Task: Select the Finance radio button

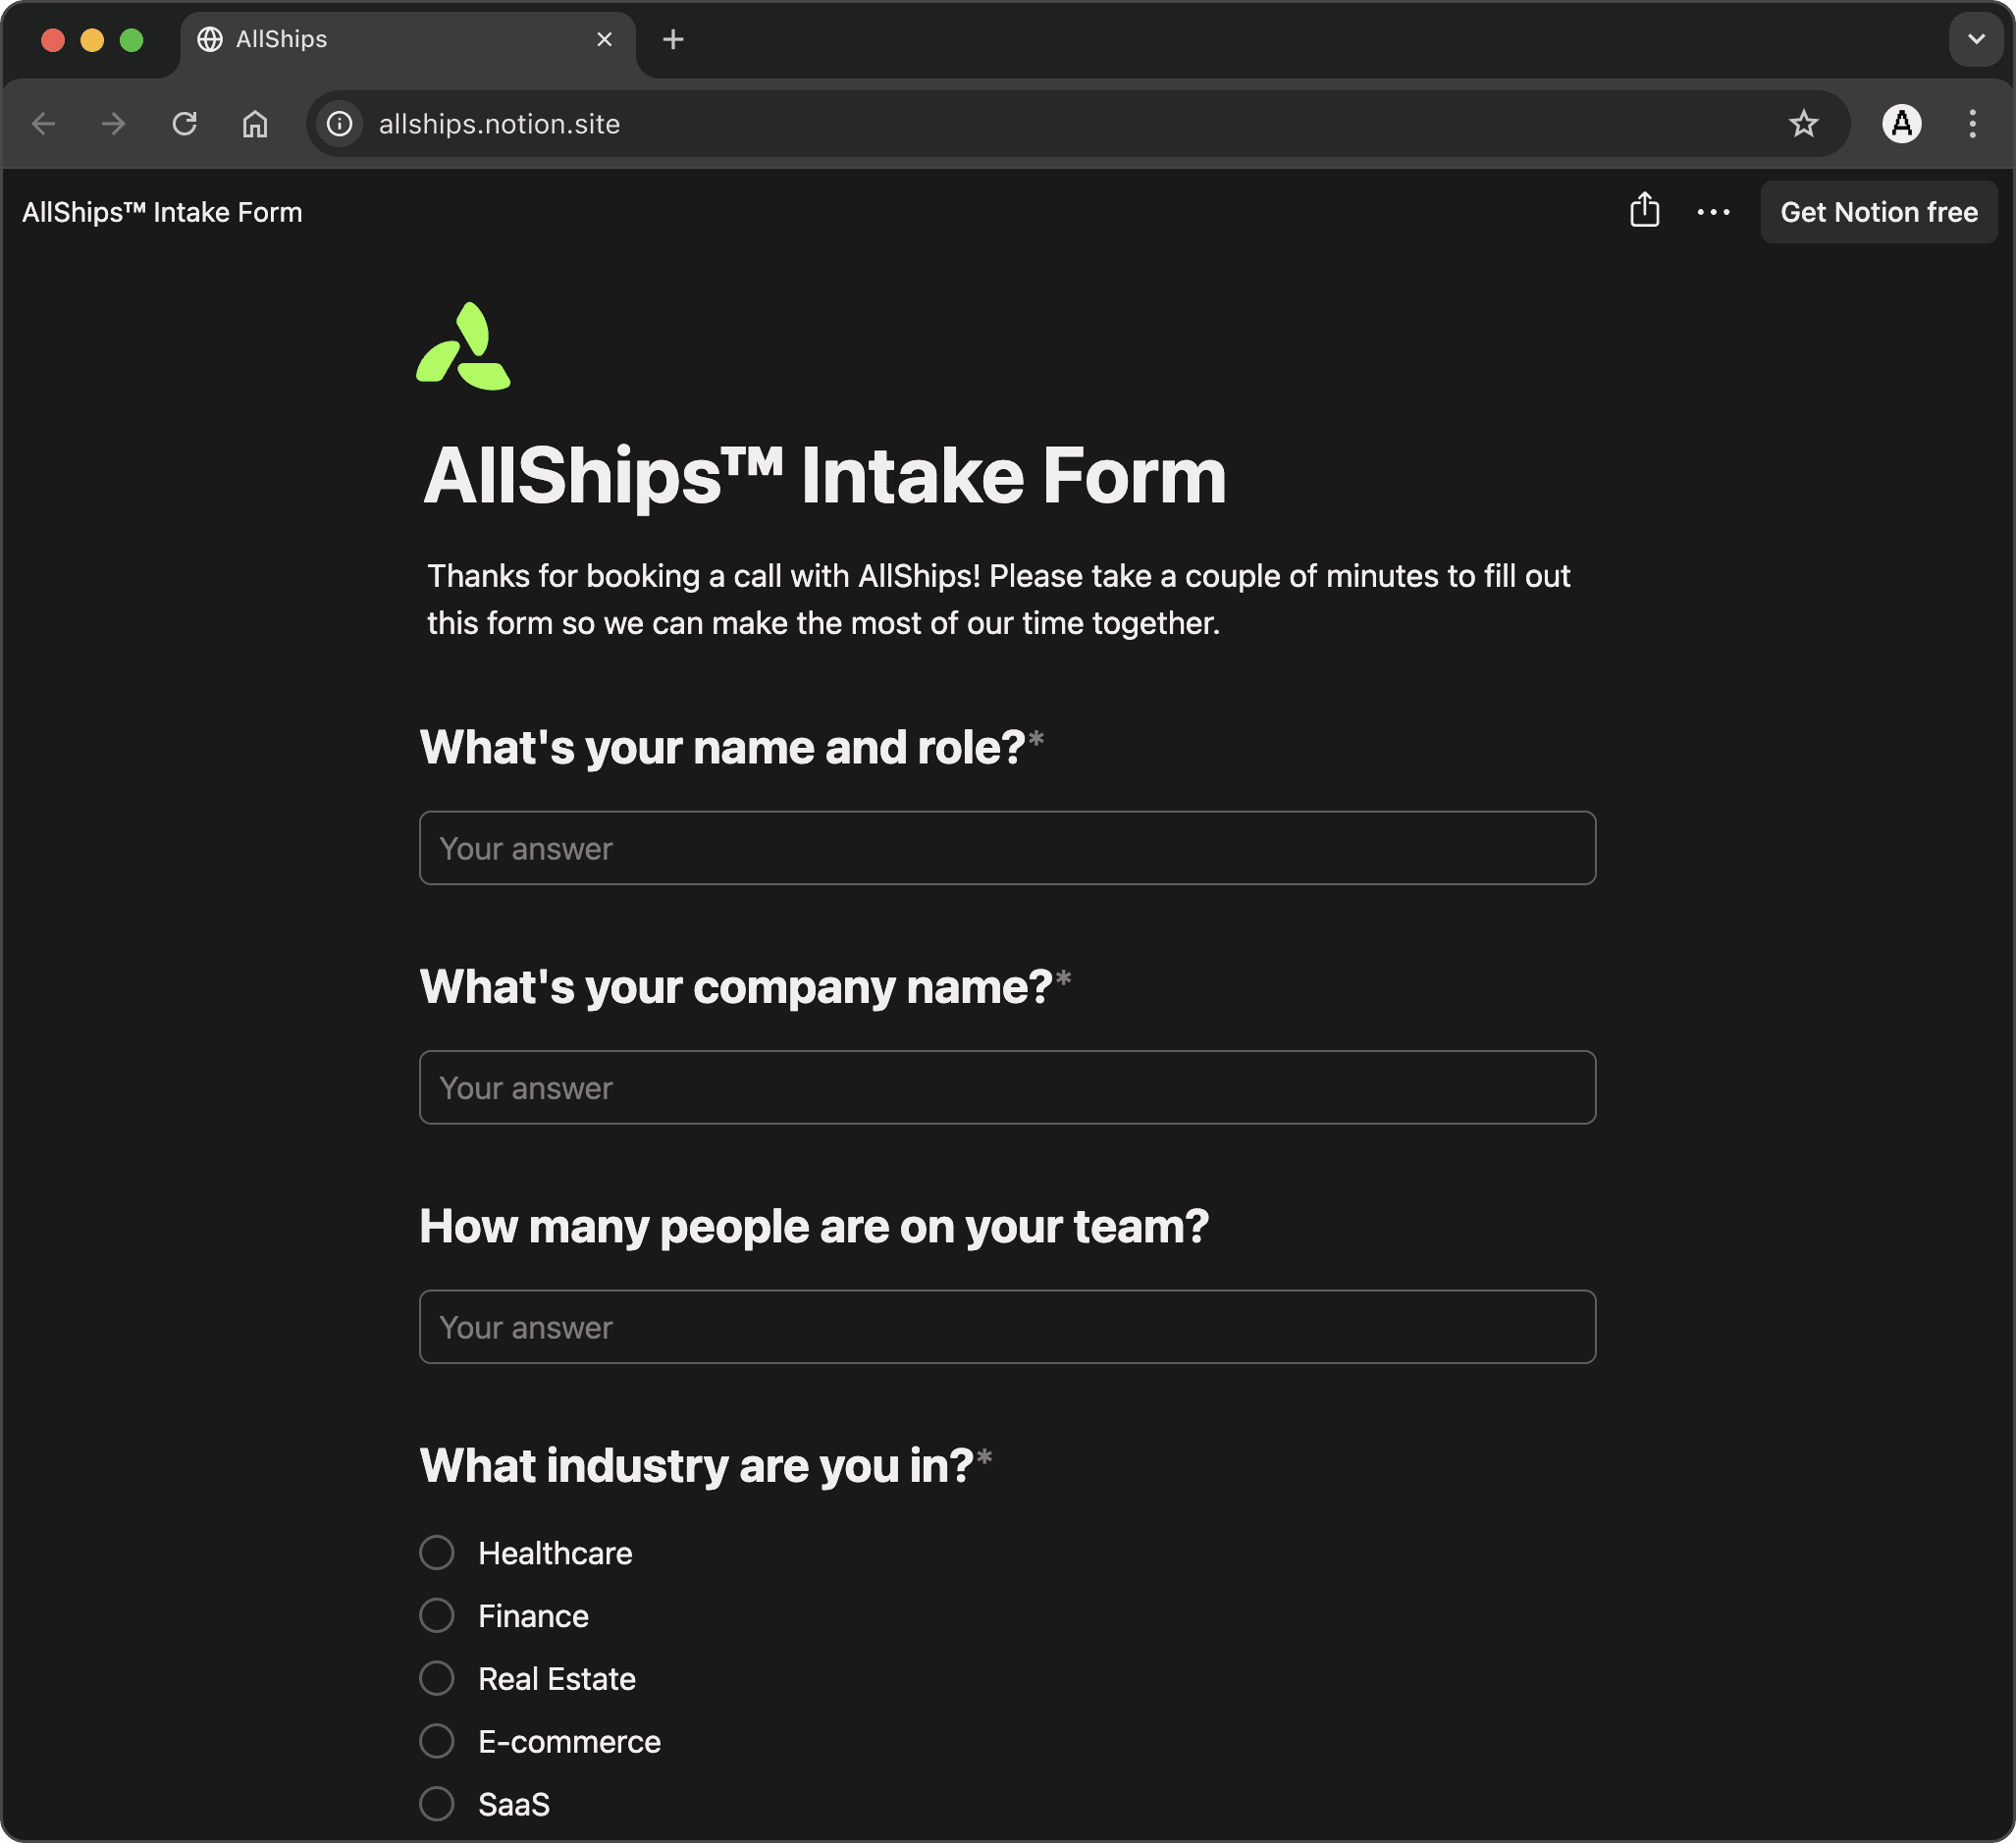Action: pos(437,1616)
